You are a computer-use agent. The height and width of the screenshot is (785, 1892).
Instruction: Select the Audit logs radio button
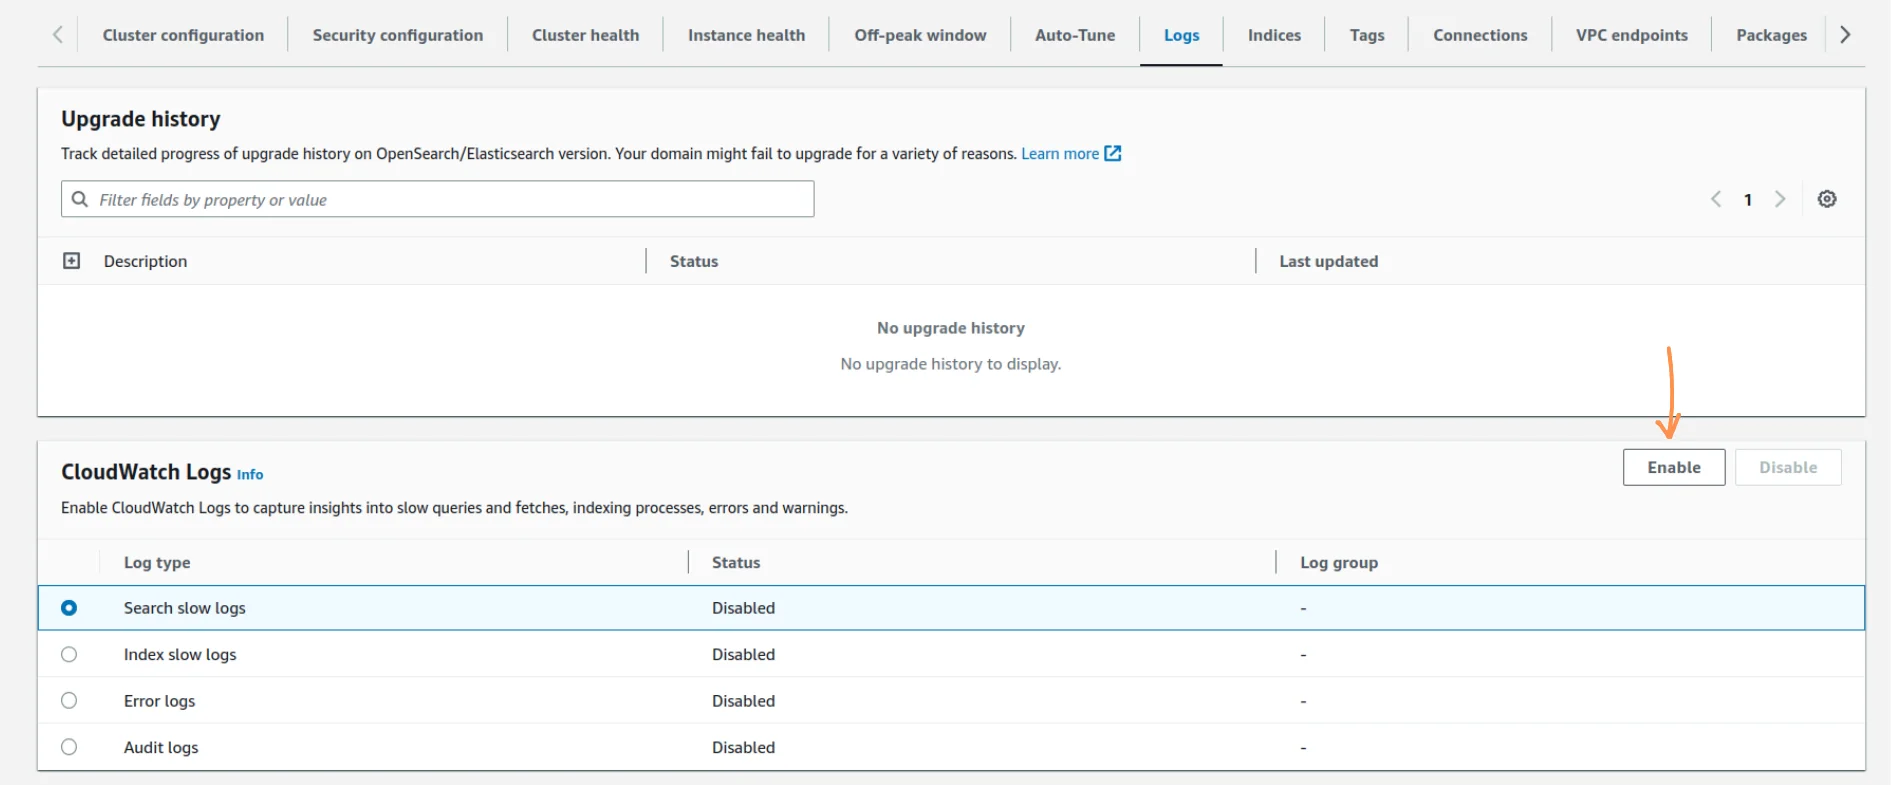click(69, 747)
